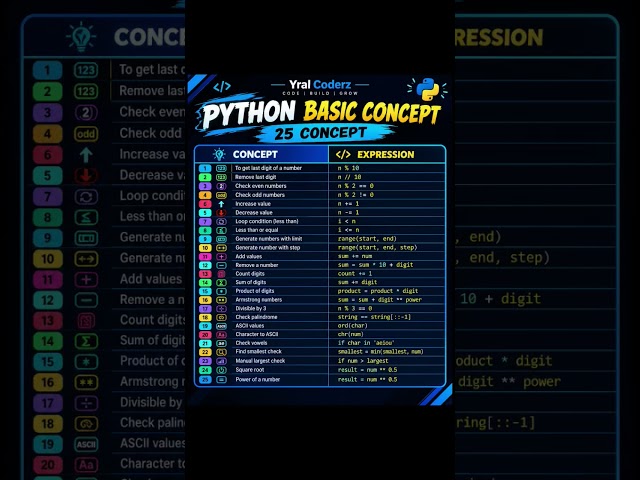Click the sharp 'range(start, end)' expression
The height and width of the screenshot is (480, 640).
[367, 239]
